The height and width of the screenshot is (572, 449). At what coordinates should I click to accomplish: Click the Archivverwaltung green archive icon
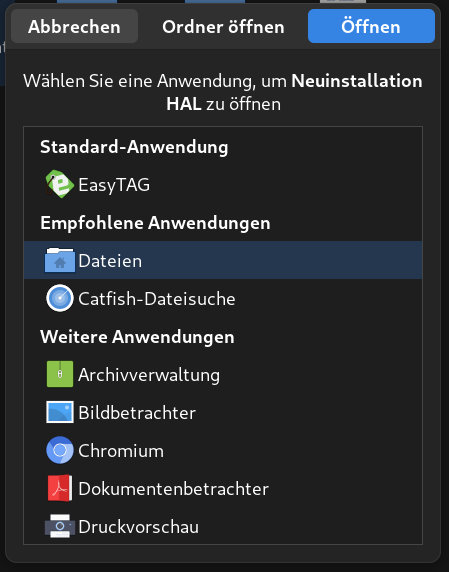(x=60, y=374)
